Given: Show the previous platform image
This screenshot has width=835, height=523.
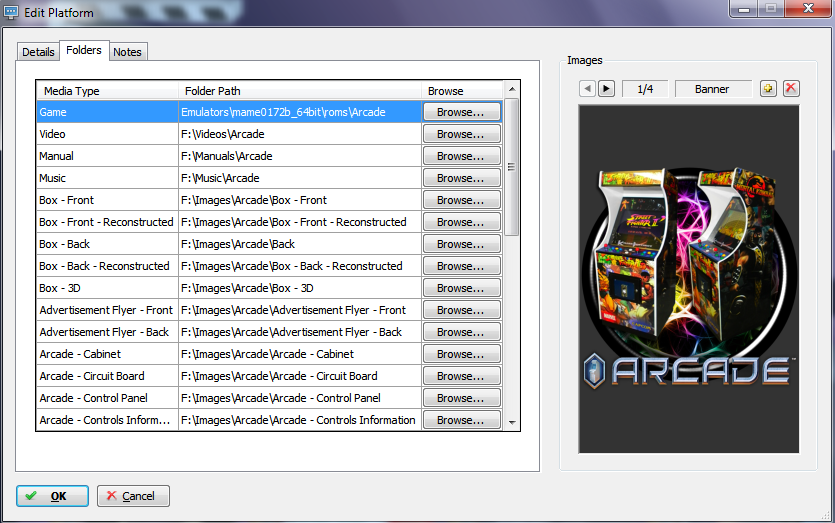Looking at the screenshot, I should point(587,88).
